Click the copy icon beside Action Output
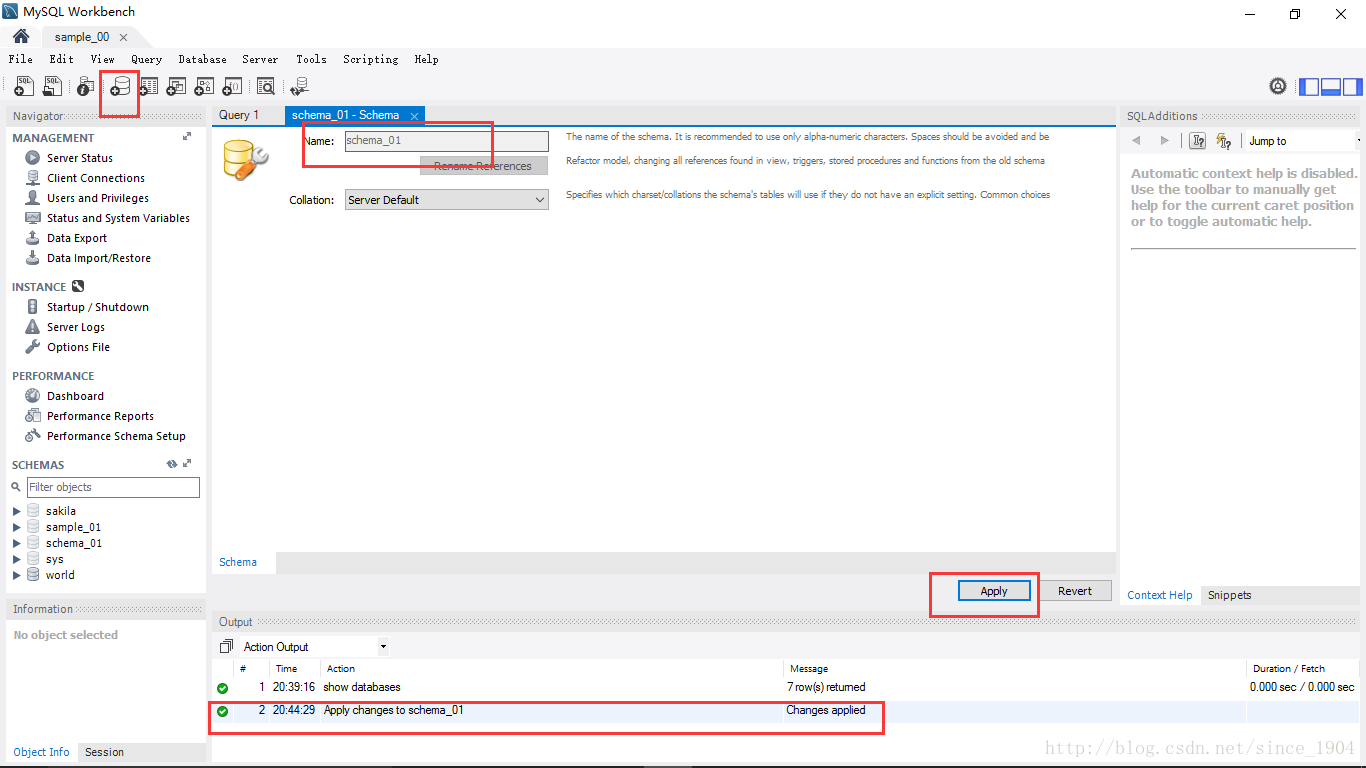Screen dimensions: 1366x768 (226, 647)
